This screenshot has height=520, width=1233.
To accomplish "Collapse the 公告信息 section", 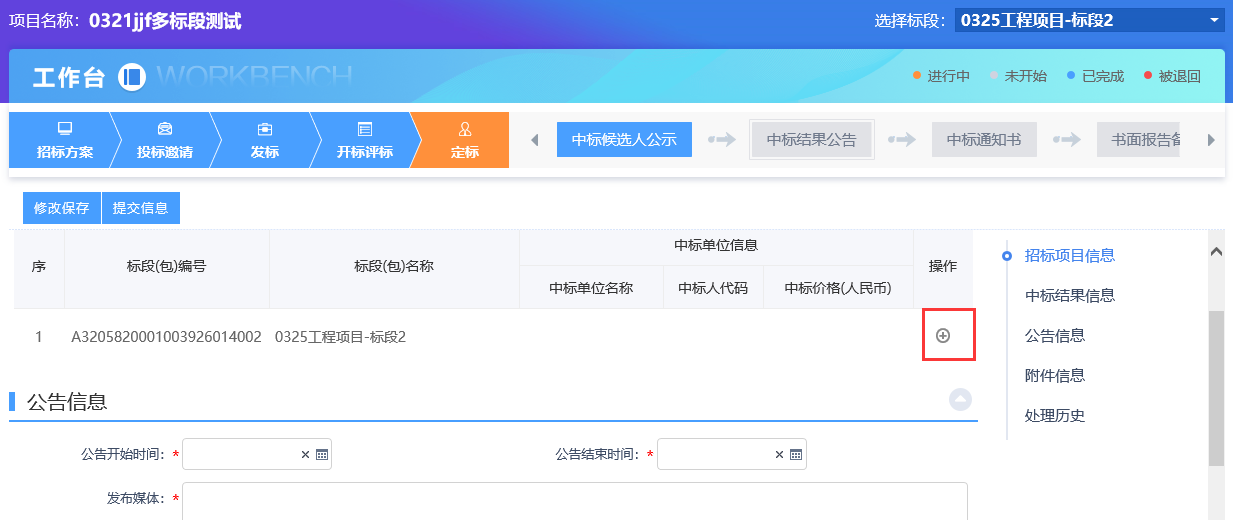I will (960, 400).
